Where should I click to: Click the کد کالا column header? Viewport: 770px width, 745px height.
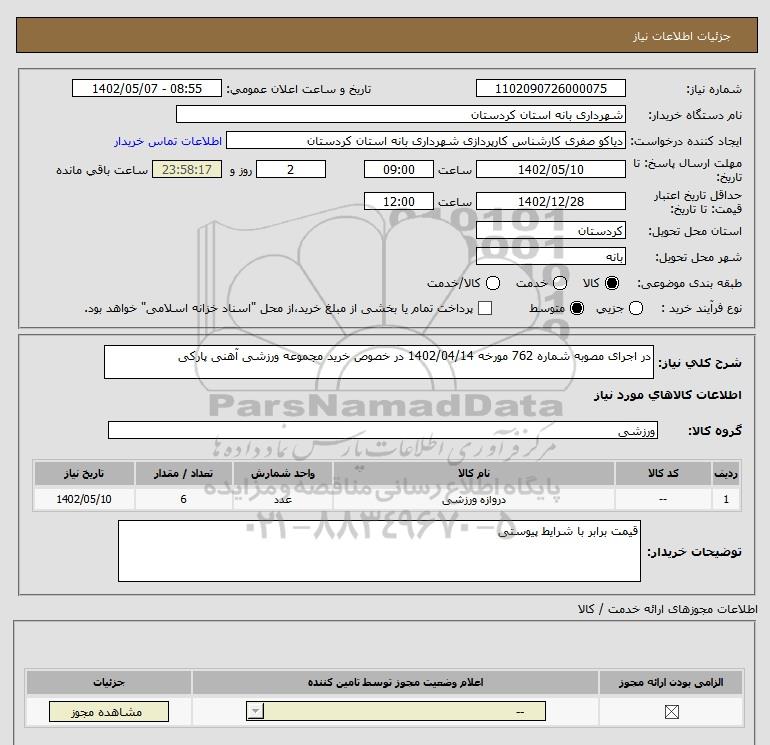point(663,473)
